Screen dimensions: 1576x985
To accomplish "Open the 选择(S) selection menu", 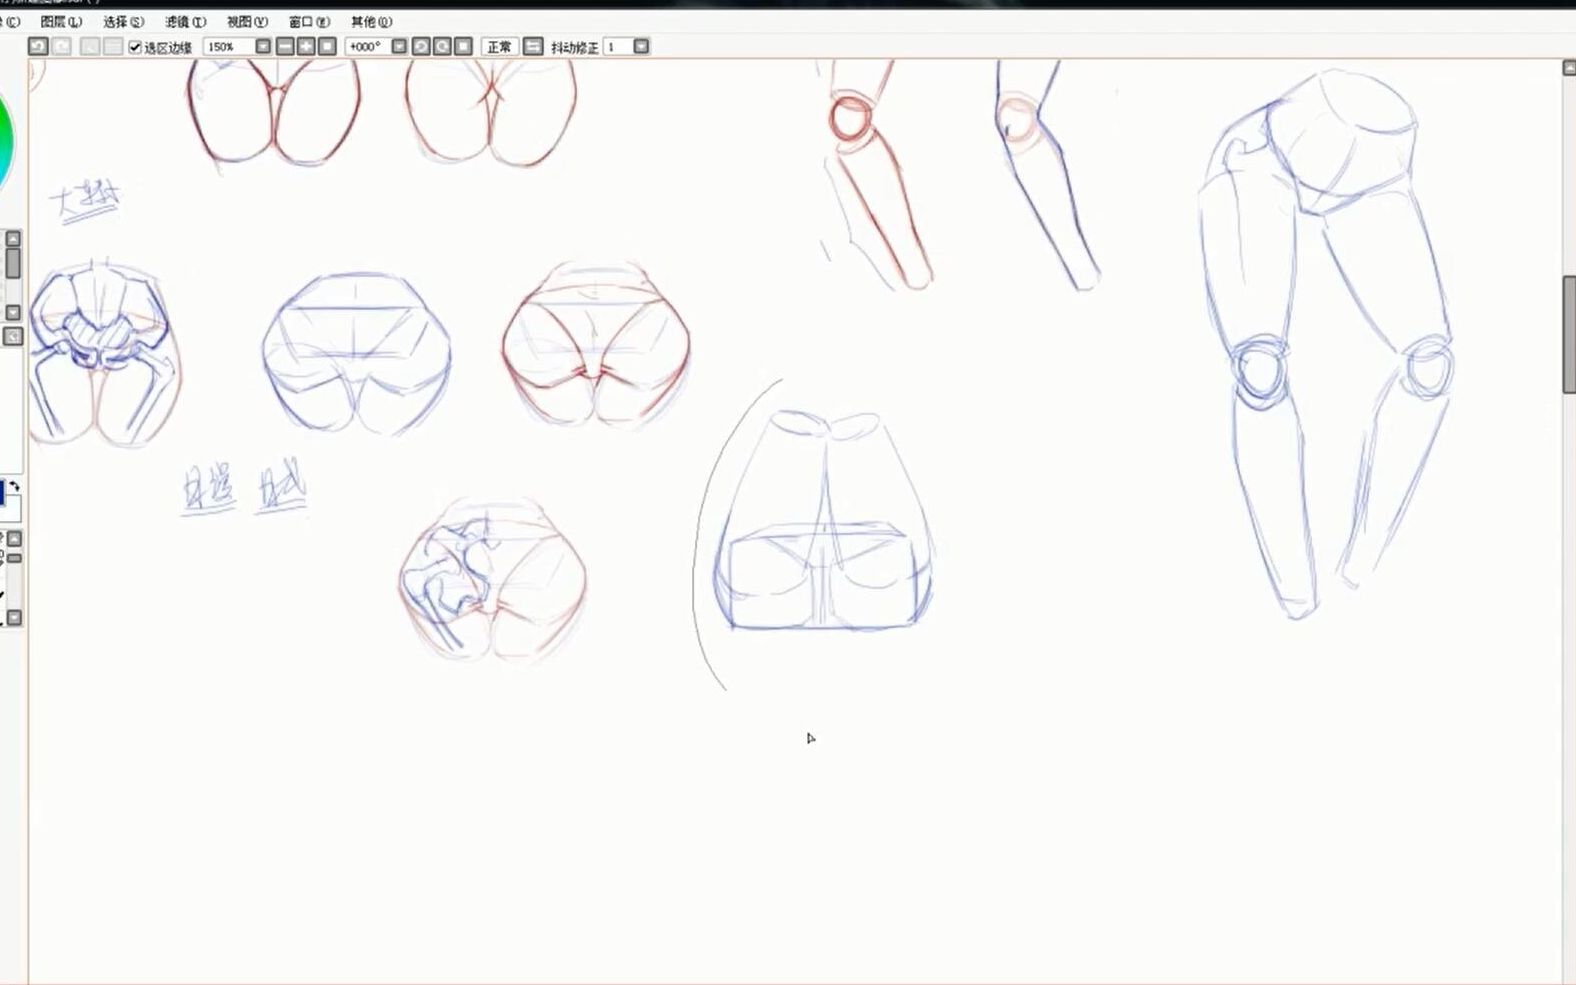I will pyautogui.click(x=123, y=21).
